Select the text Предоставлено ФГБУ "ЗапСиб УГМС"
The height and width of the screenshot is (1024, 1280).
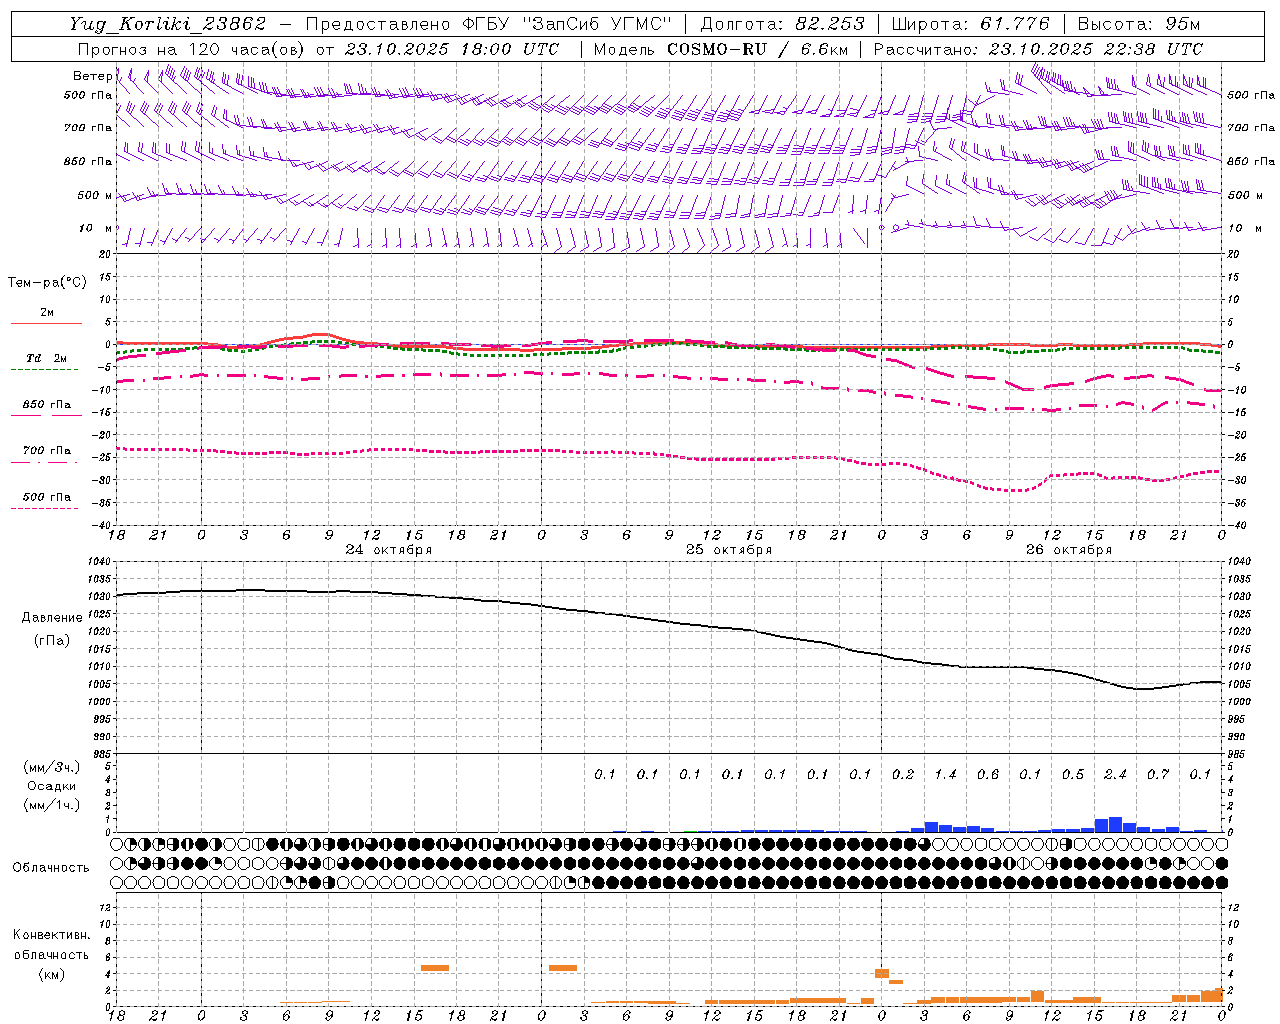pos(488,24)
